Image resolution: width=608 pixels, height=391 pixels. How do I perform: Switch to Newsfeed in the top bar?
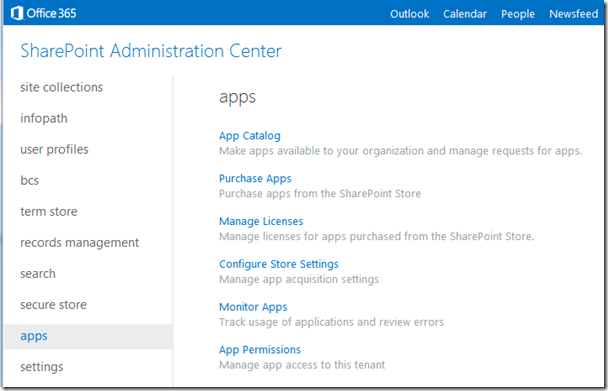[x=573, y=14]
